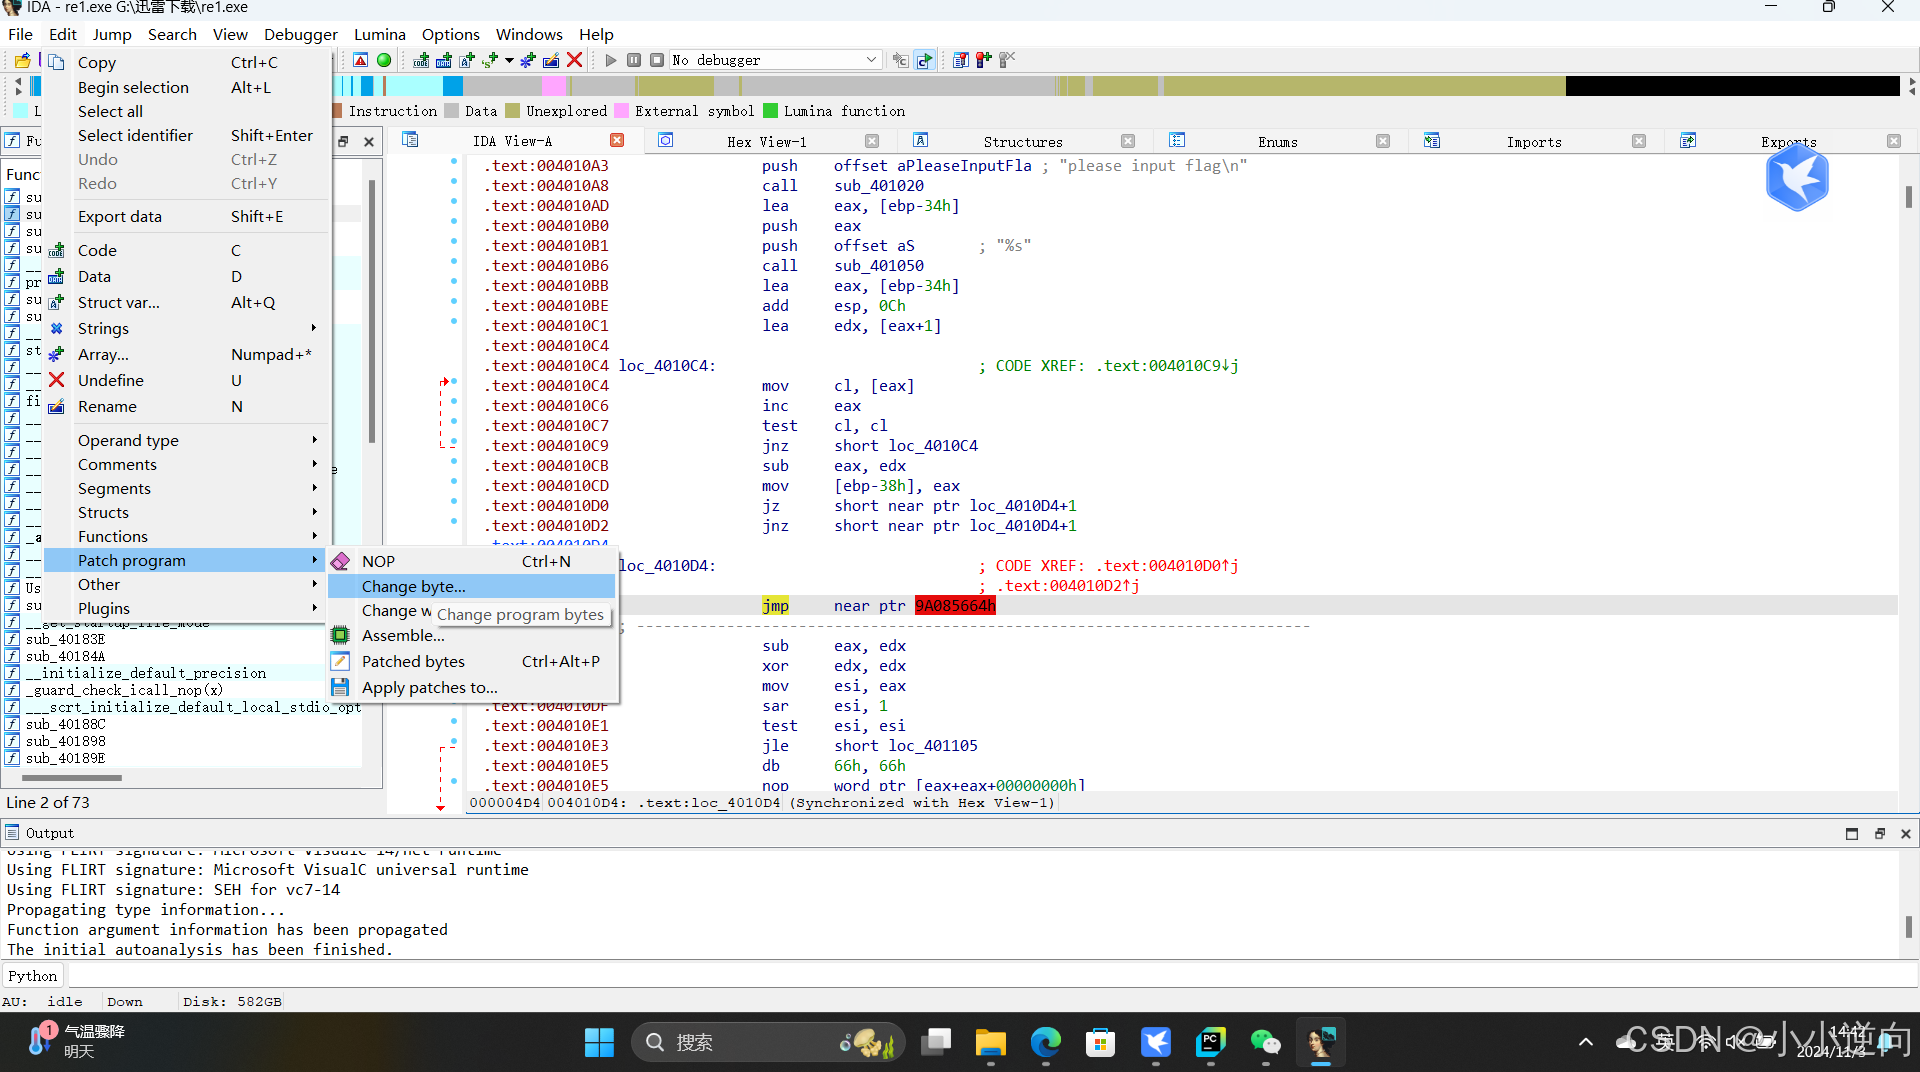The height and width of the screenshot is (1072, 1920).
Task: Open WeChat from the taskbar
Action: point(1266,1041)
